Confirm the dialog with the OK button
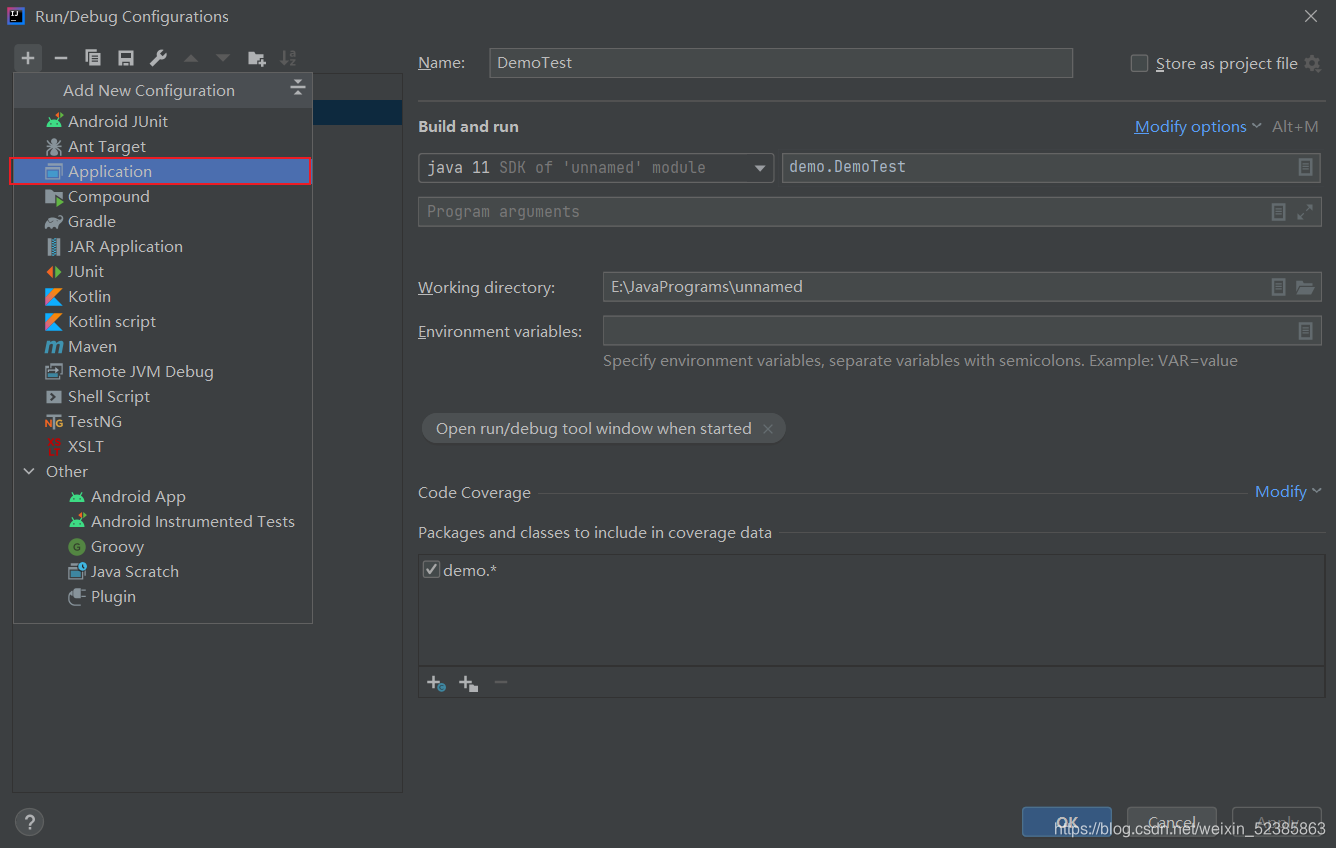 tap(1067, 822)
